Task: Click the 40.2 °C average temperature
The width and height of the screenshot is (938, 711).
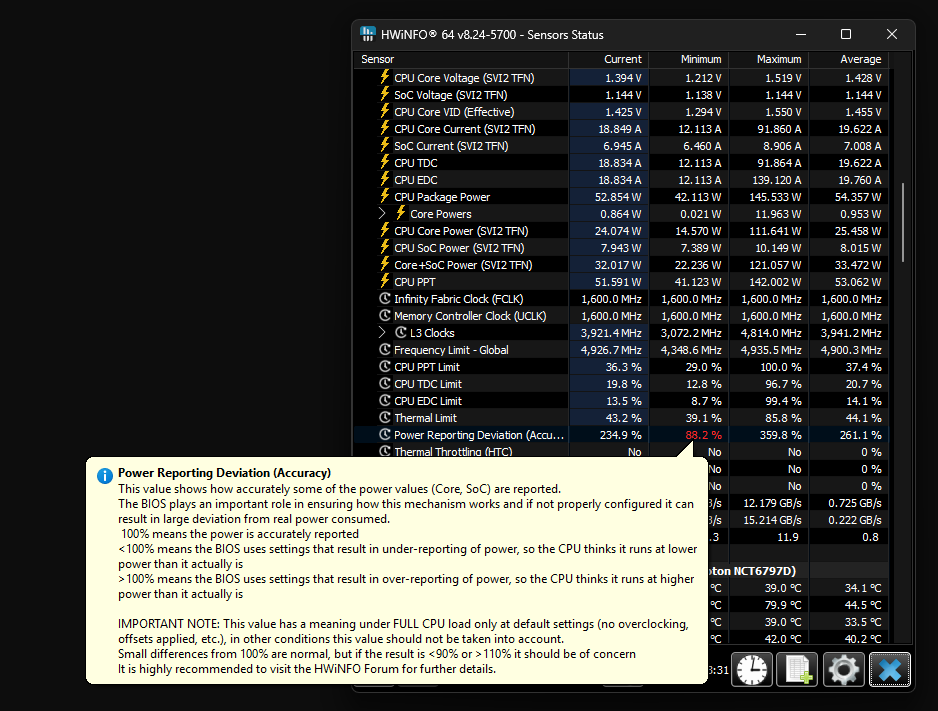Action: 863,639
